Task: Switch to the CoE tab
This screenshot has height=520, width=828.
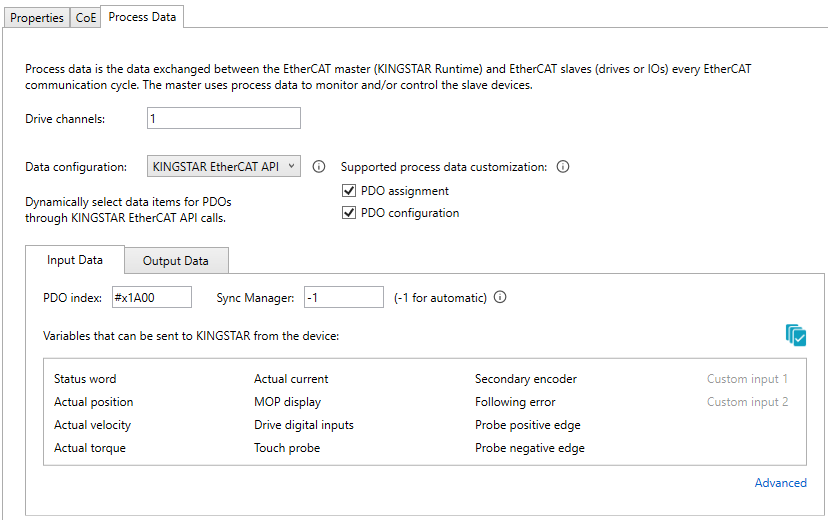Action: coord(87,17)
